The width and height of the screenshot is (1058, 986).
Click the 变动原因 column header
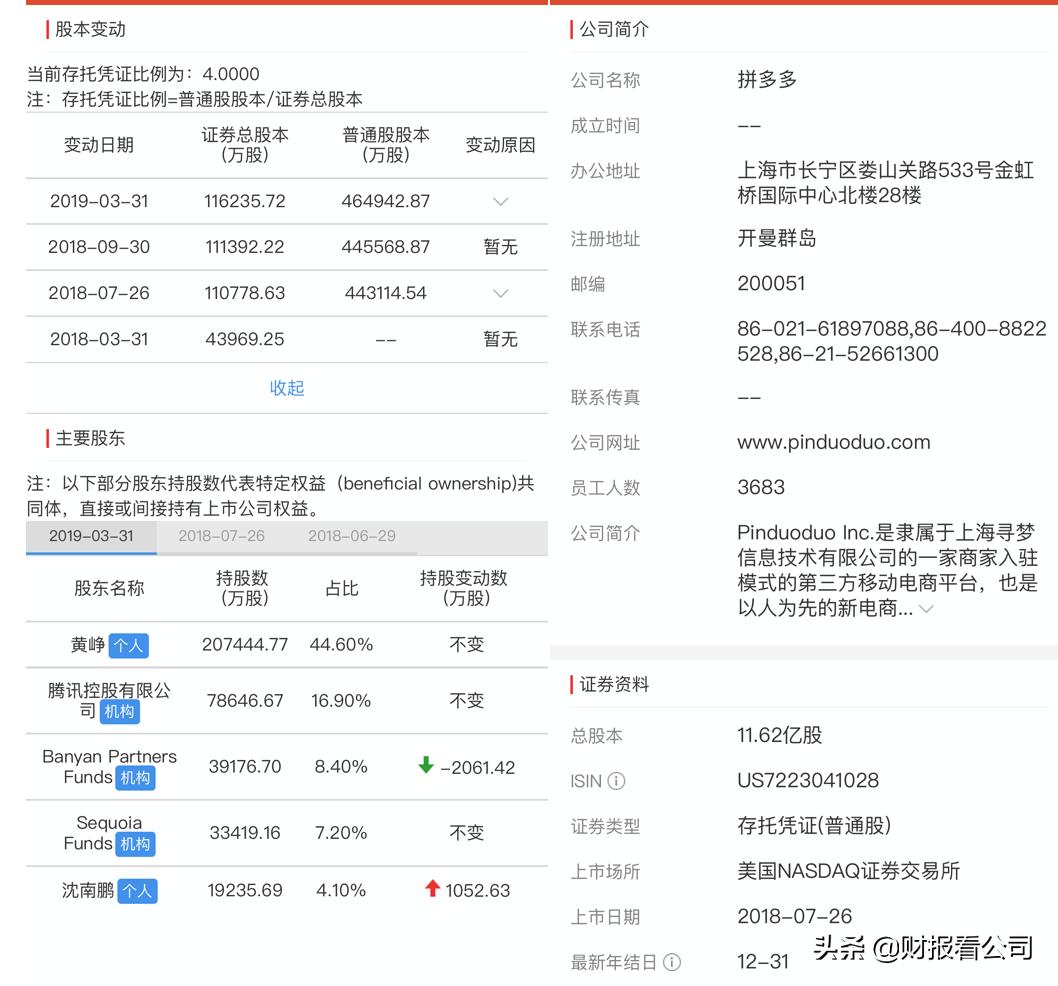click(x=500, y=145)
